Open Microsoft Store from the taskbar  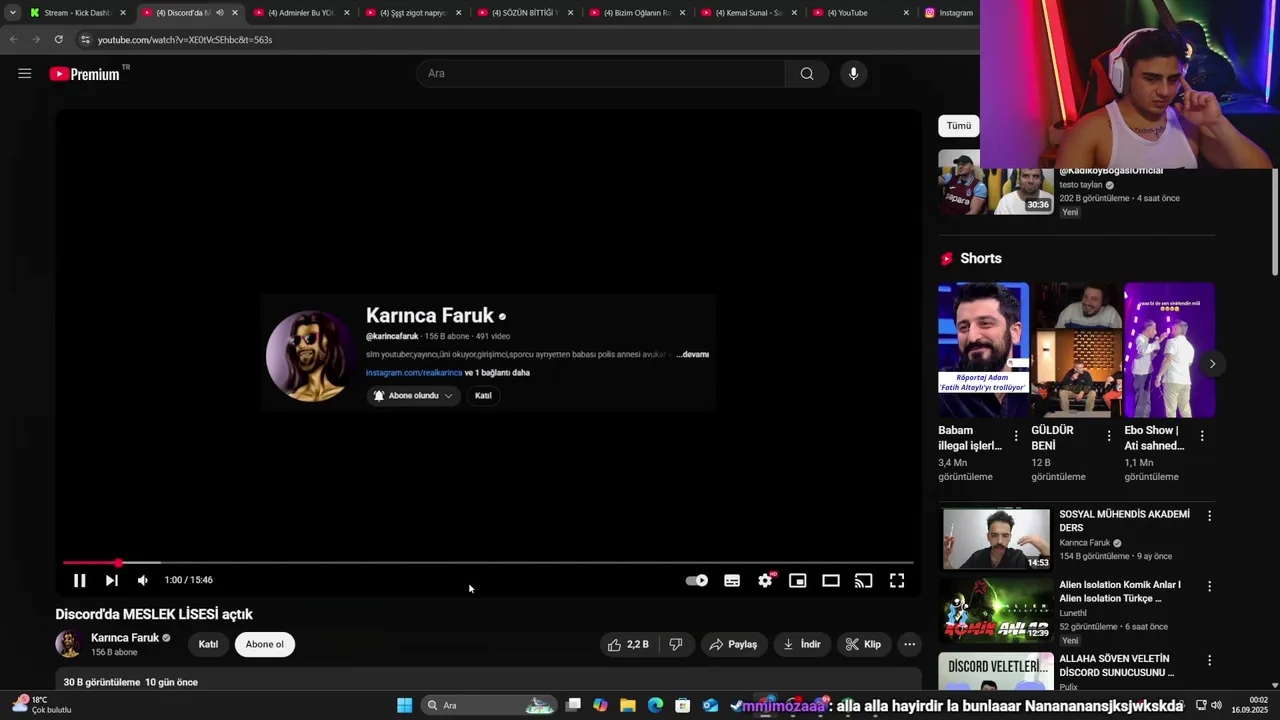tap(682, 705)
